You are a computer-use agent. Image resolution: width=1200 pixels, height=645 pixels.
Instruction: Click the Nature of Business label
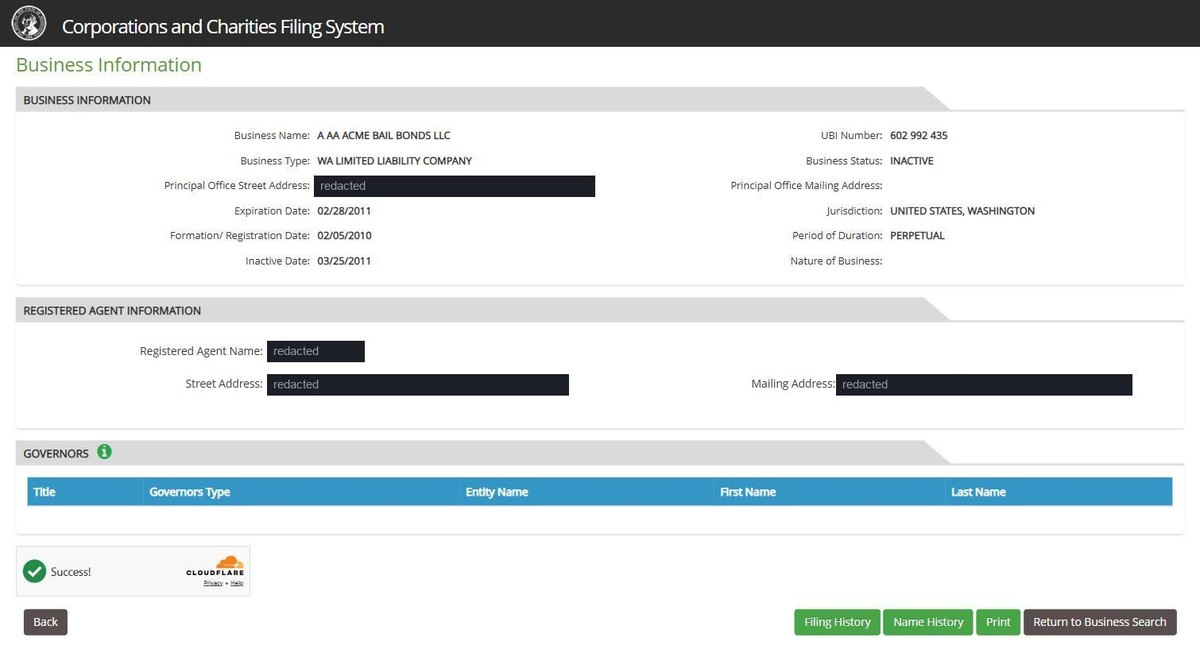[x=836, y=261]
